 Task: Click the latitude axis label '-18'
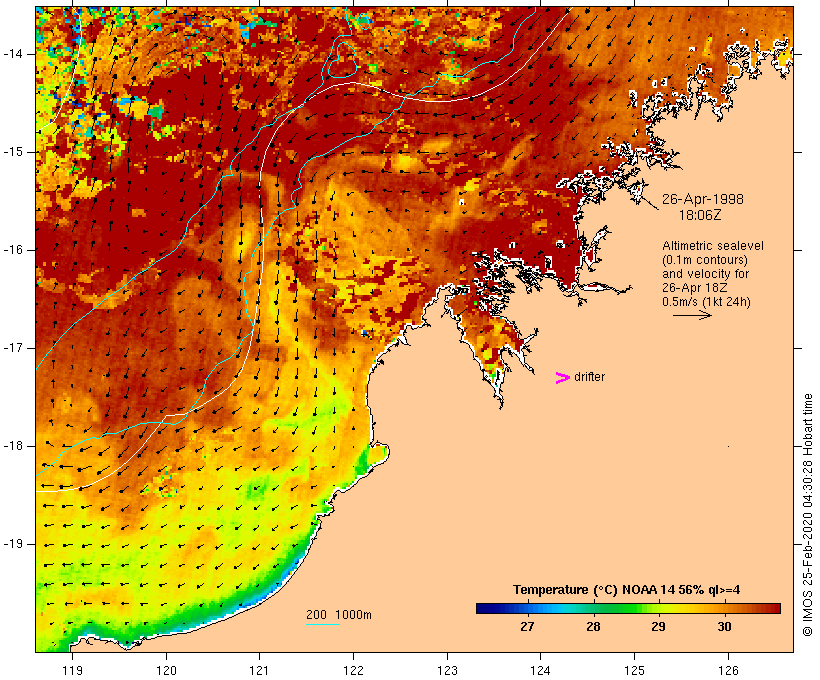[13, 446]
